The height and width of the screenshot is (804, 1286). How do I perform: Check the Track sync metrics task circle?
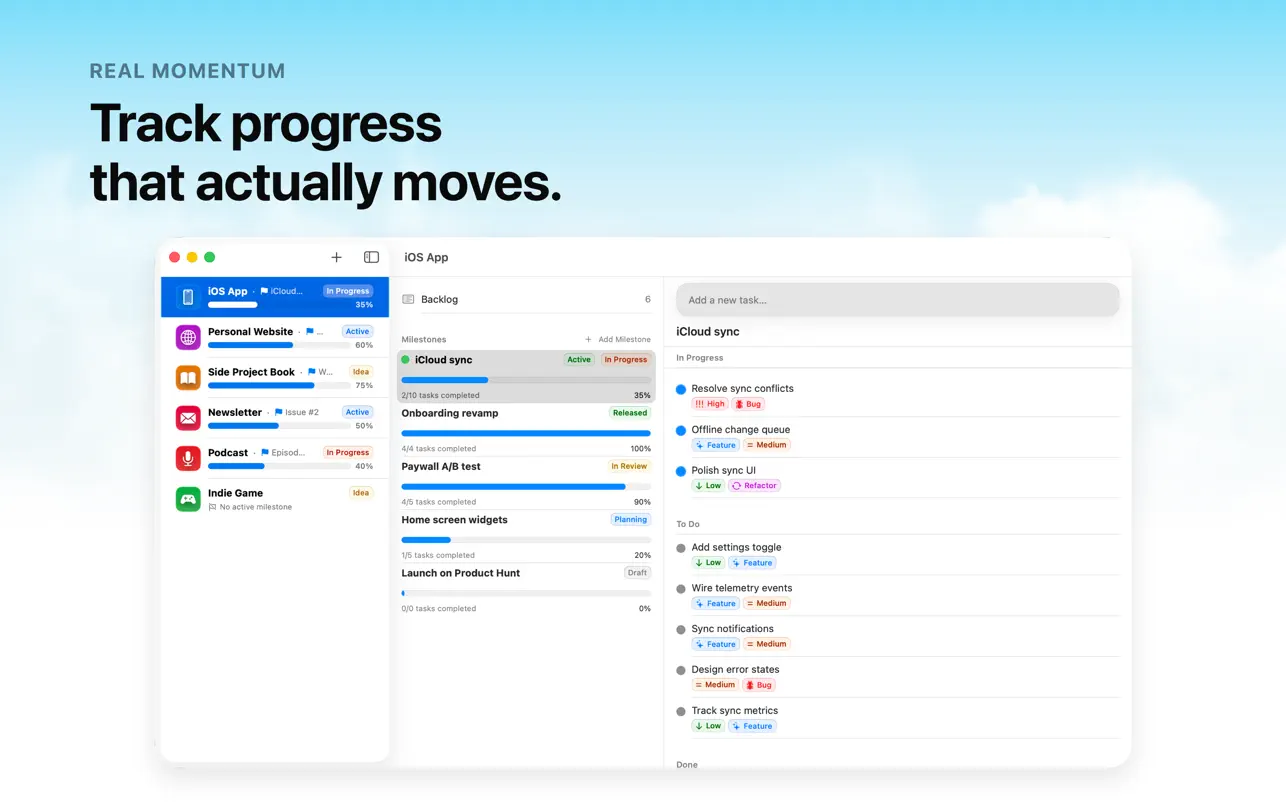(681, 711)
